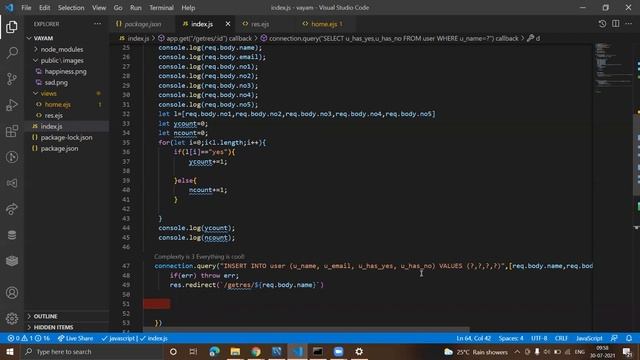Change JavaScript language mode

point(589,338)
